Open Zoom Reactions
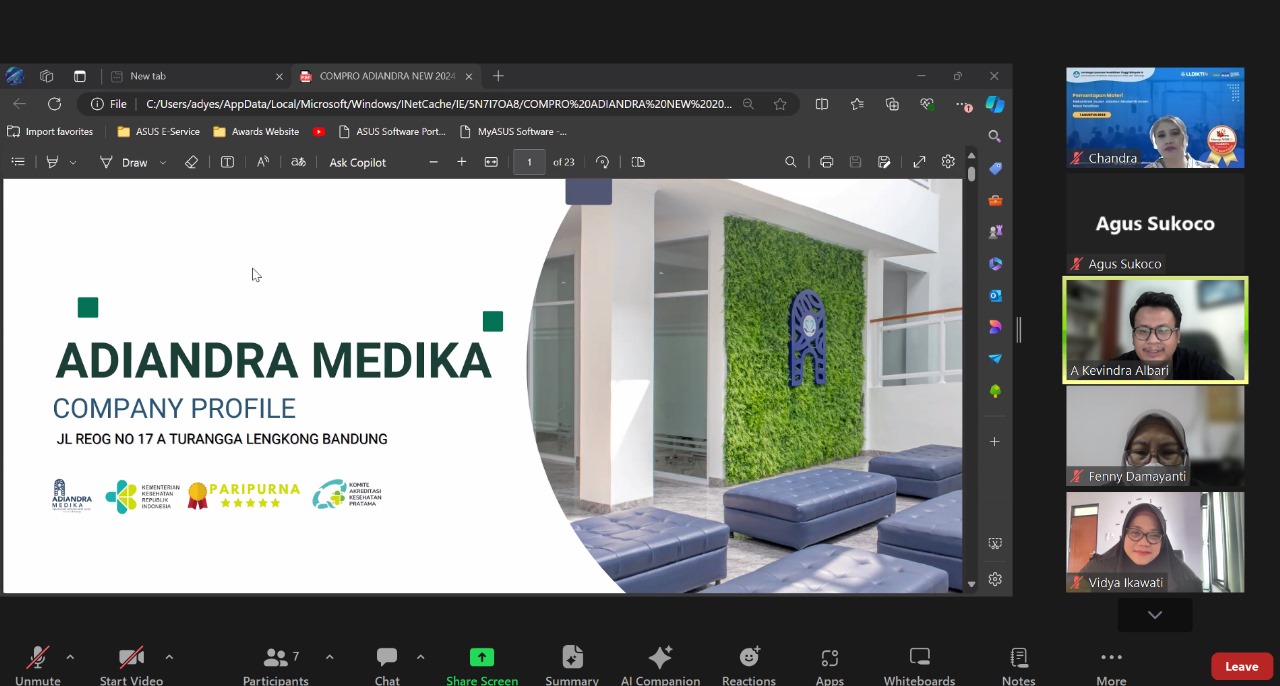 click(749, 665)
